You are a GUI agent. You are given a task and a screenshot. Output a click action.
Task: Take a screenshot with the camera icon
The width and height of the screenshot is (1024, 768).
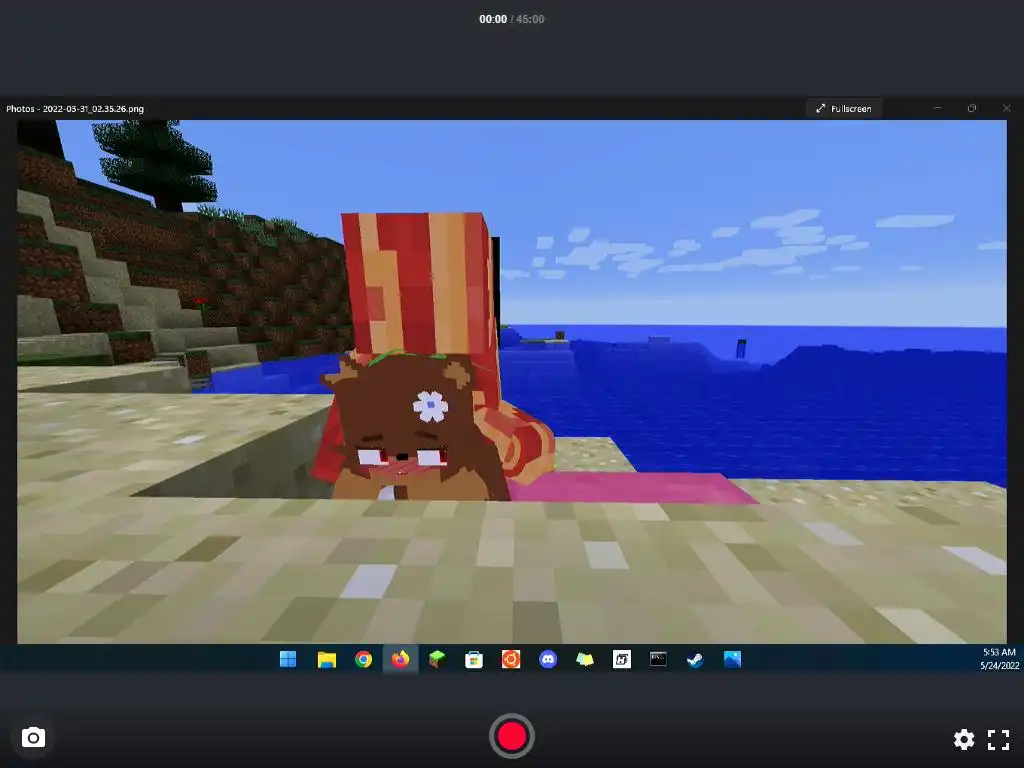point(33,738)
